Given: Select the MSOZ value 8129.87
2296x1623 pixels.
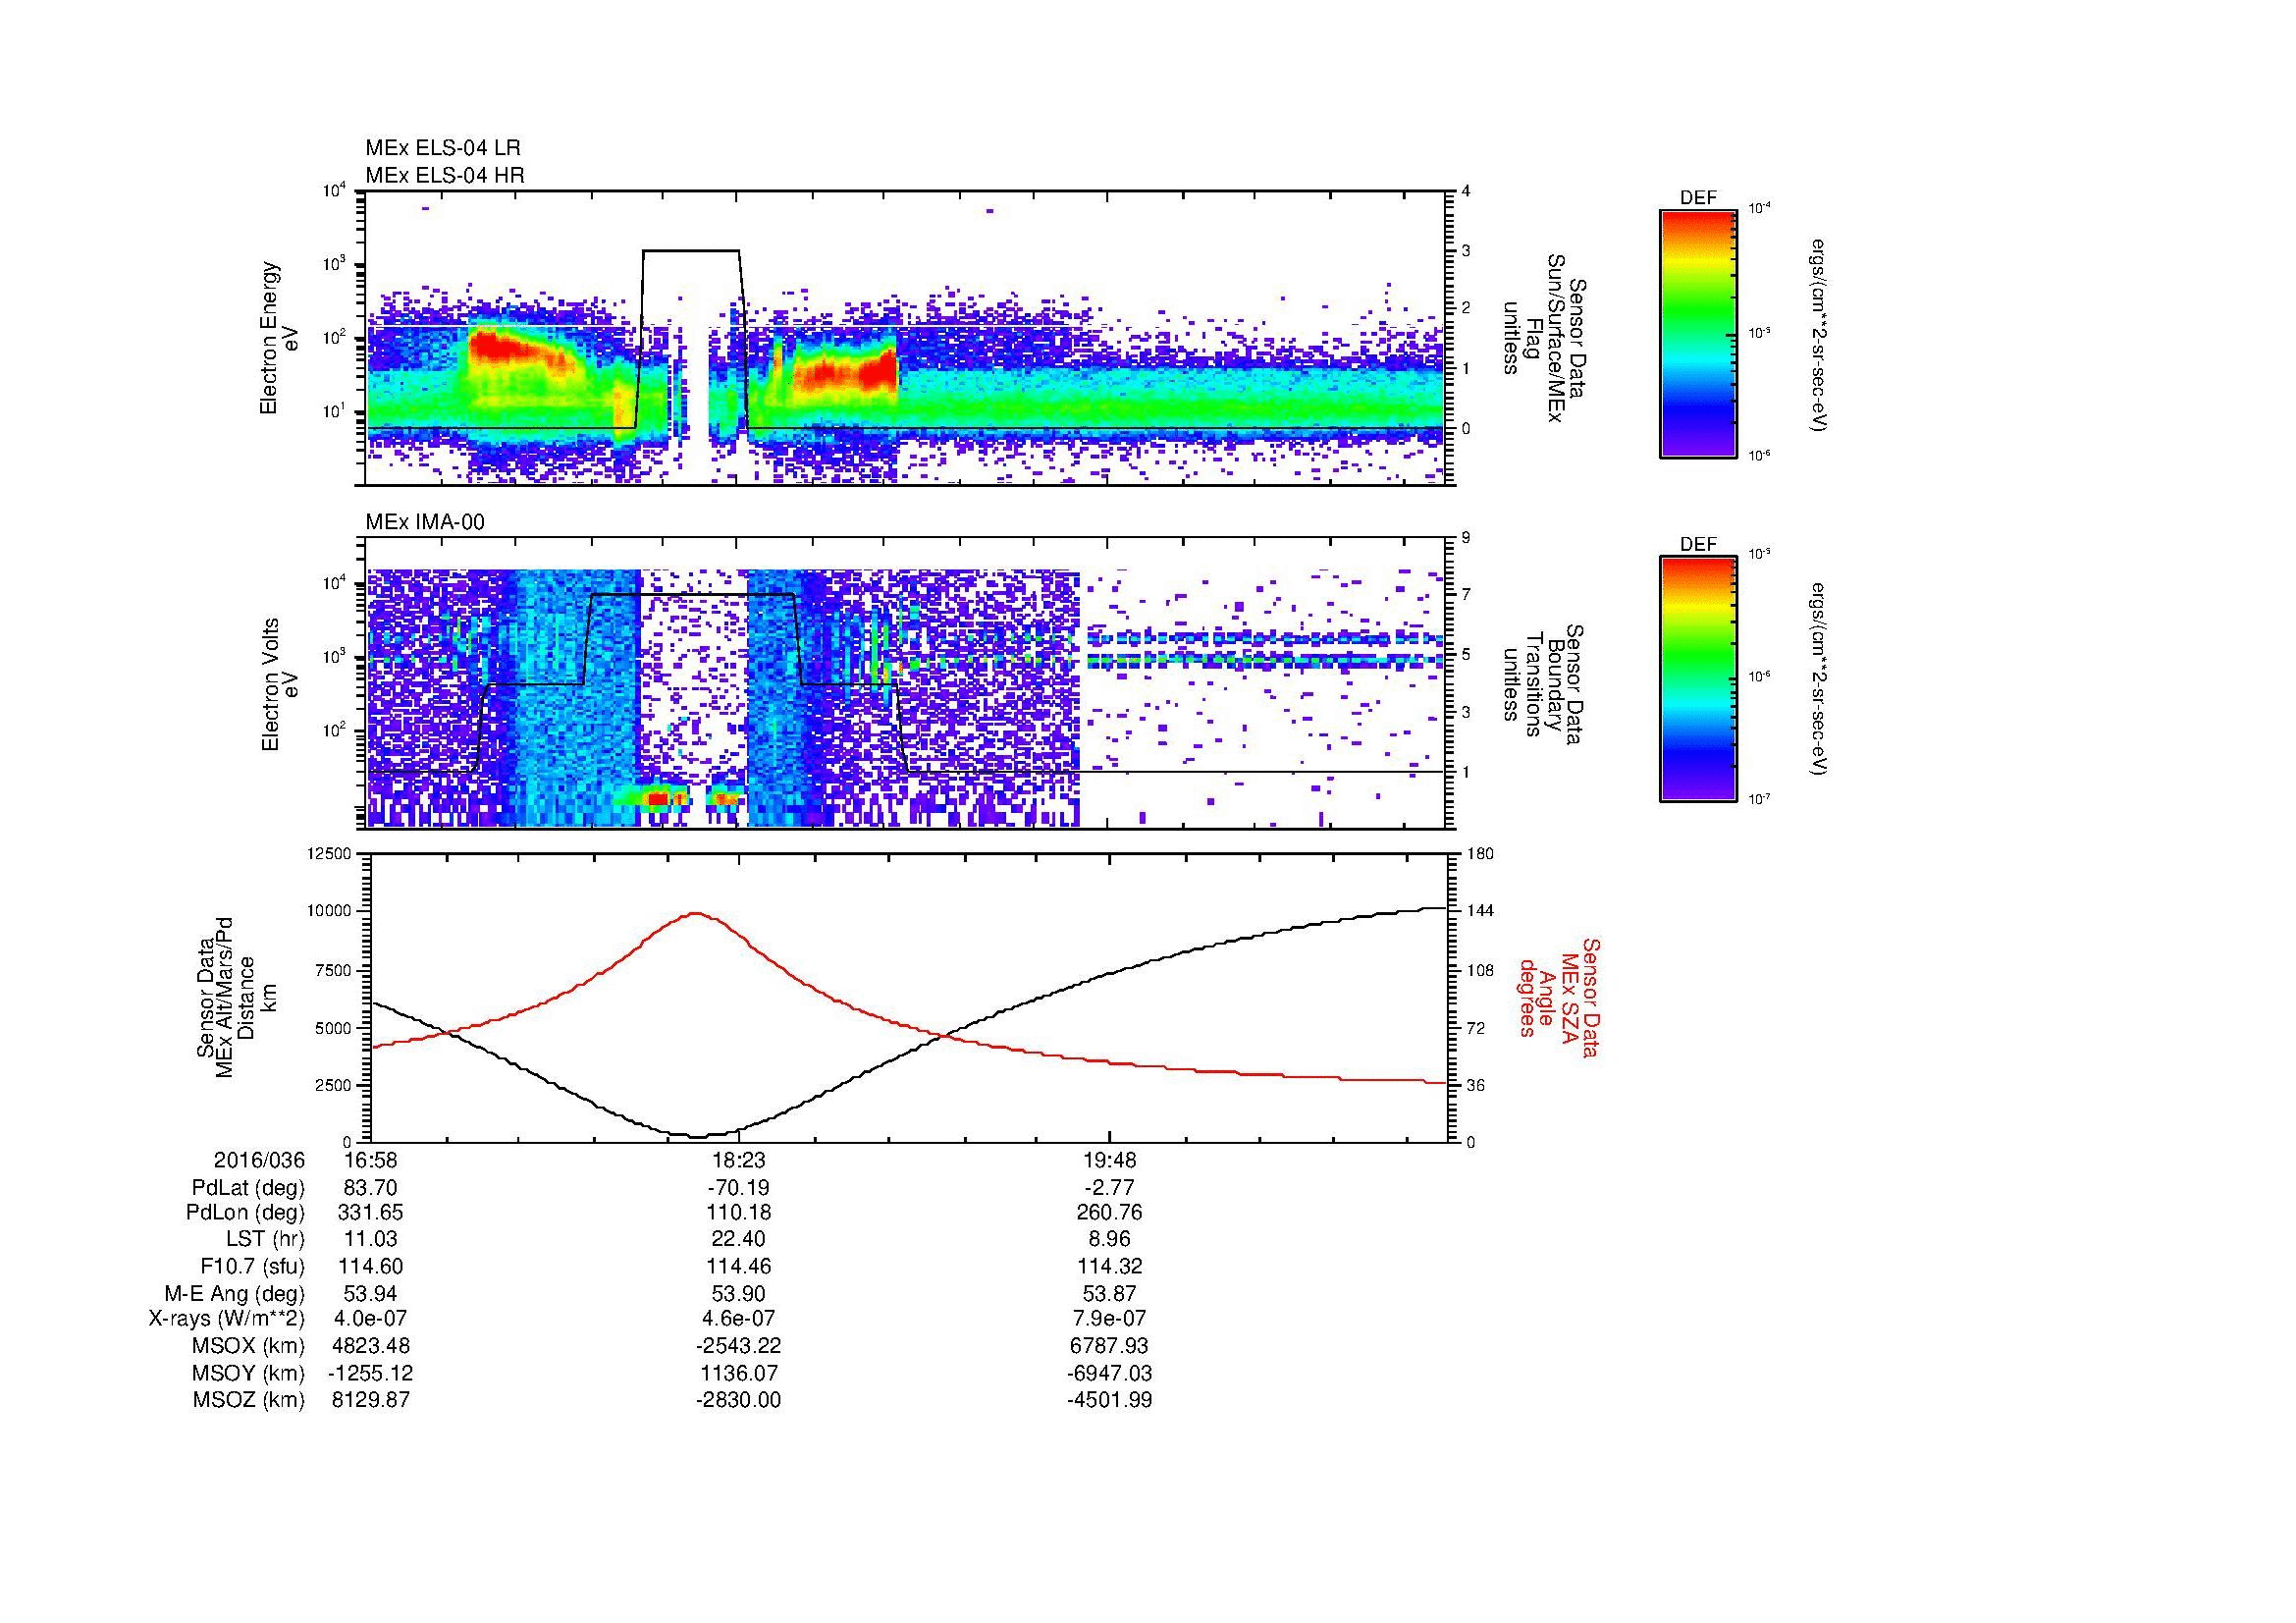Looking at the screenshot, I should [x=370, y=1400].
